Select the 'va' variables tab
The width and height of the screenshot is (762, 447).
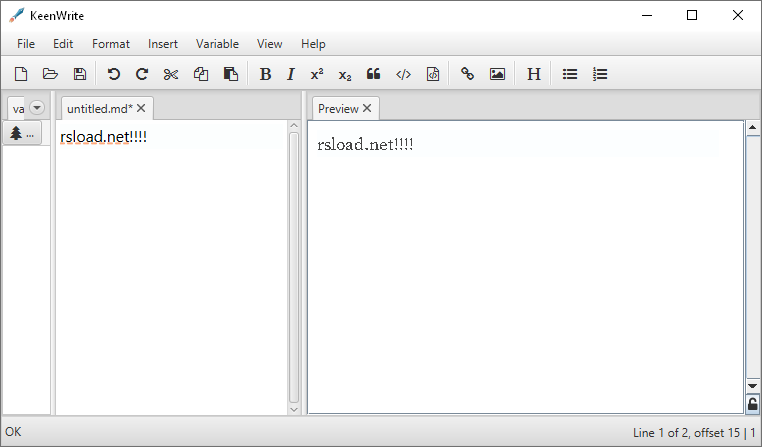18,109
